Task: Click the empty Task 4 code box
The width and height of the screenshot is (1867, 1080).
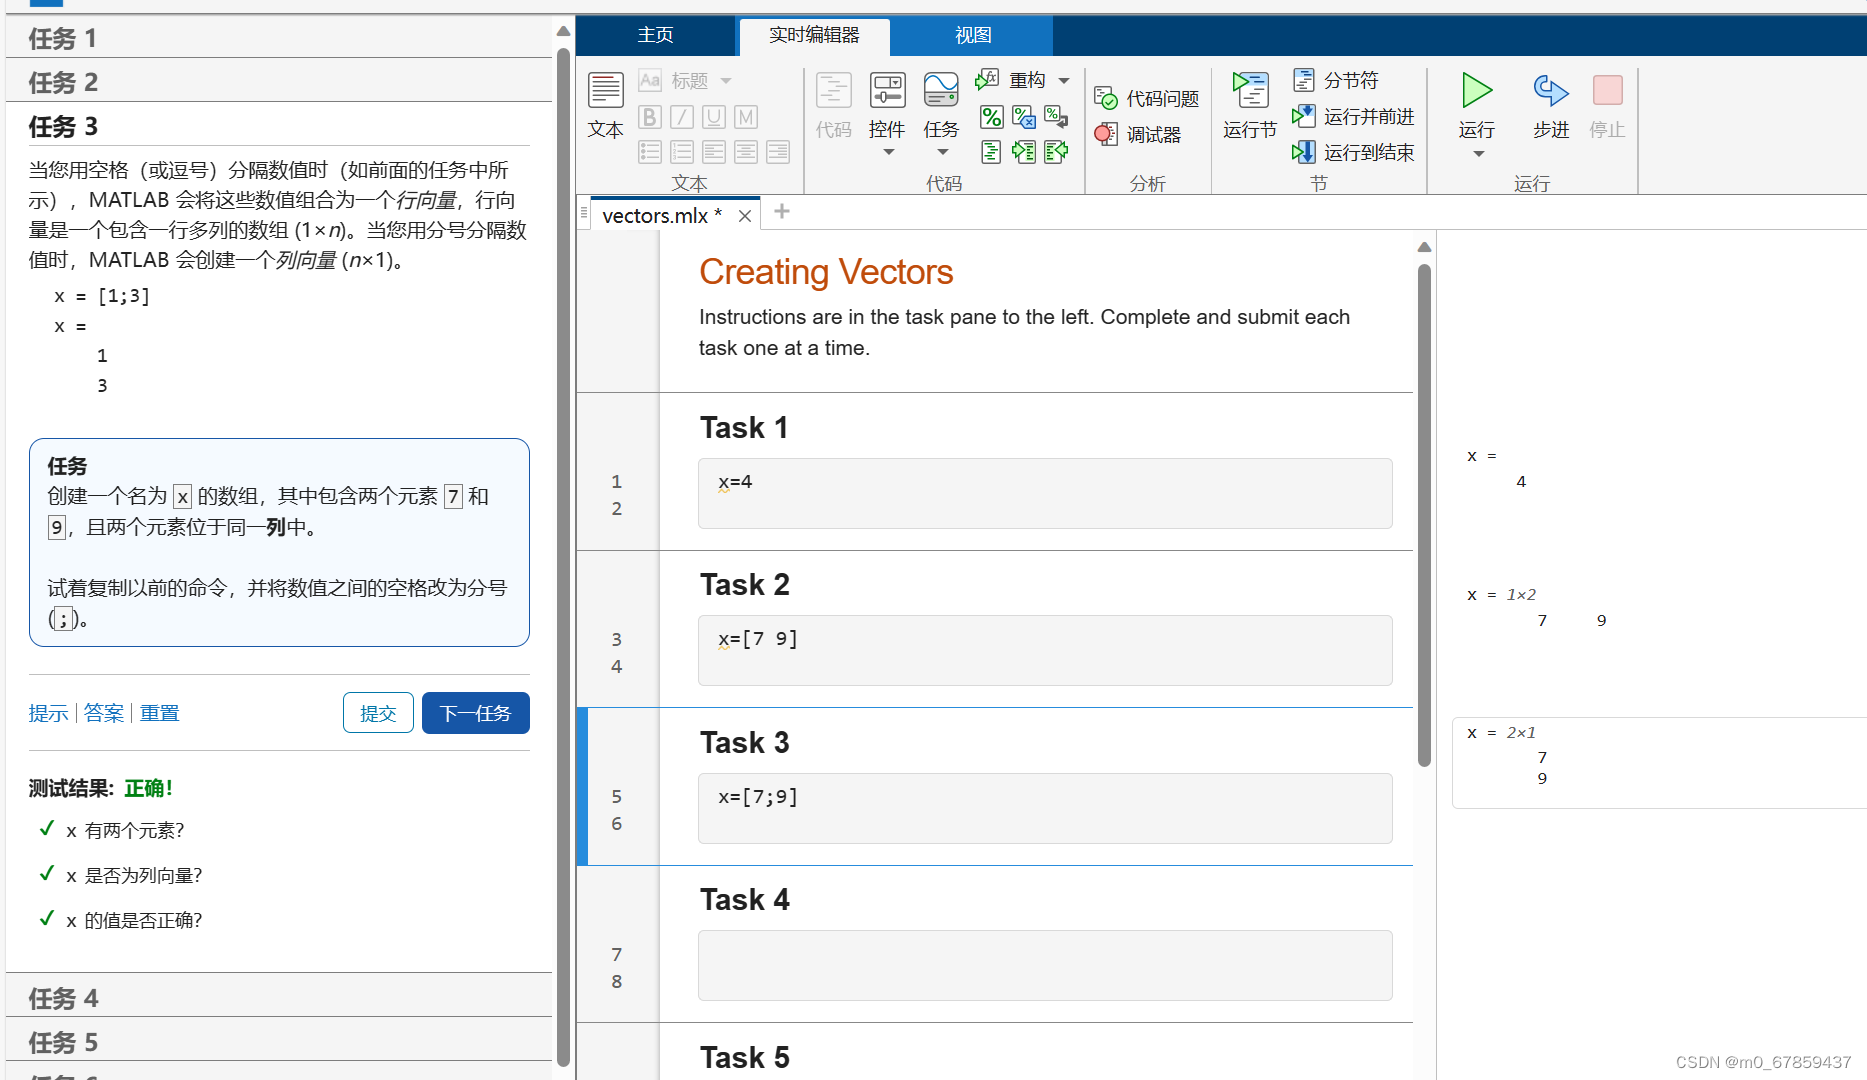Action: tap(1045, 965)
